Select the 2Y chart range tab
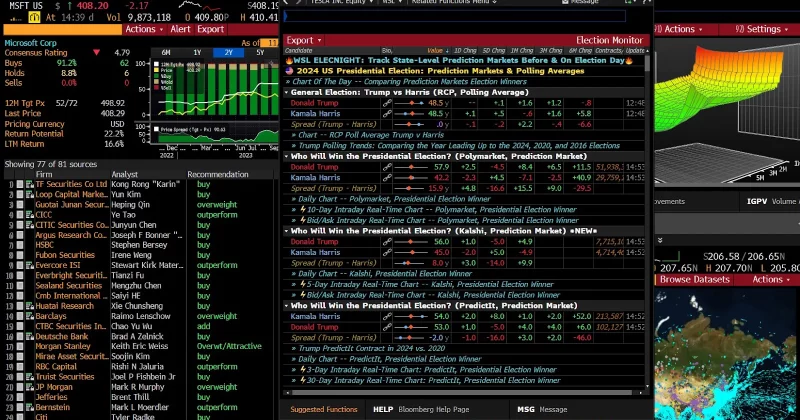800x420 pixels. pyautogui.click(x=228, y=53)
